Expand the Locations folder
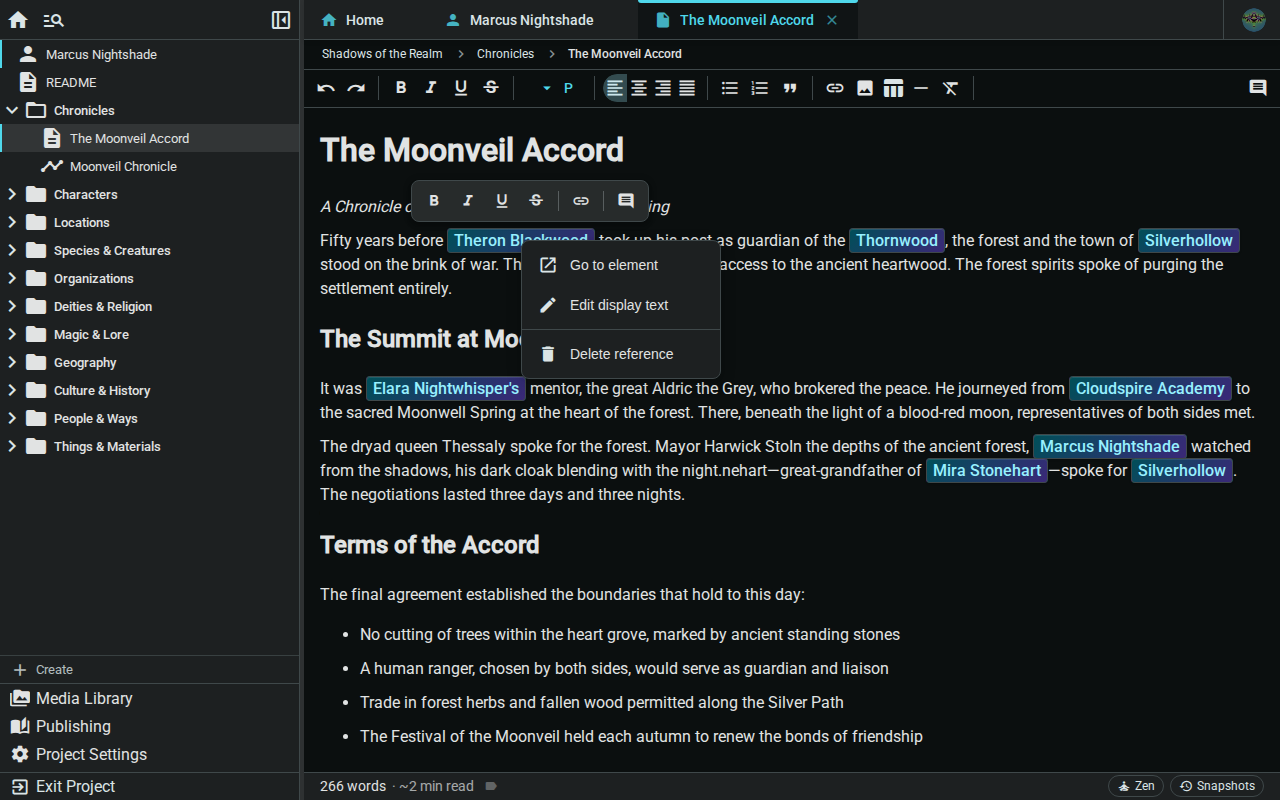Image resolution: width=1280 pixels, height=800 pixels. click(x=12, y=222)
